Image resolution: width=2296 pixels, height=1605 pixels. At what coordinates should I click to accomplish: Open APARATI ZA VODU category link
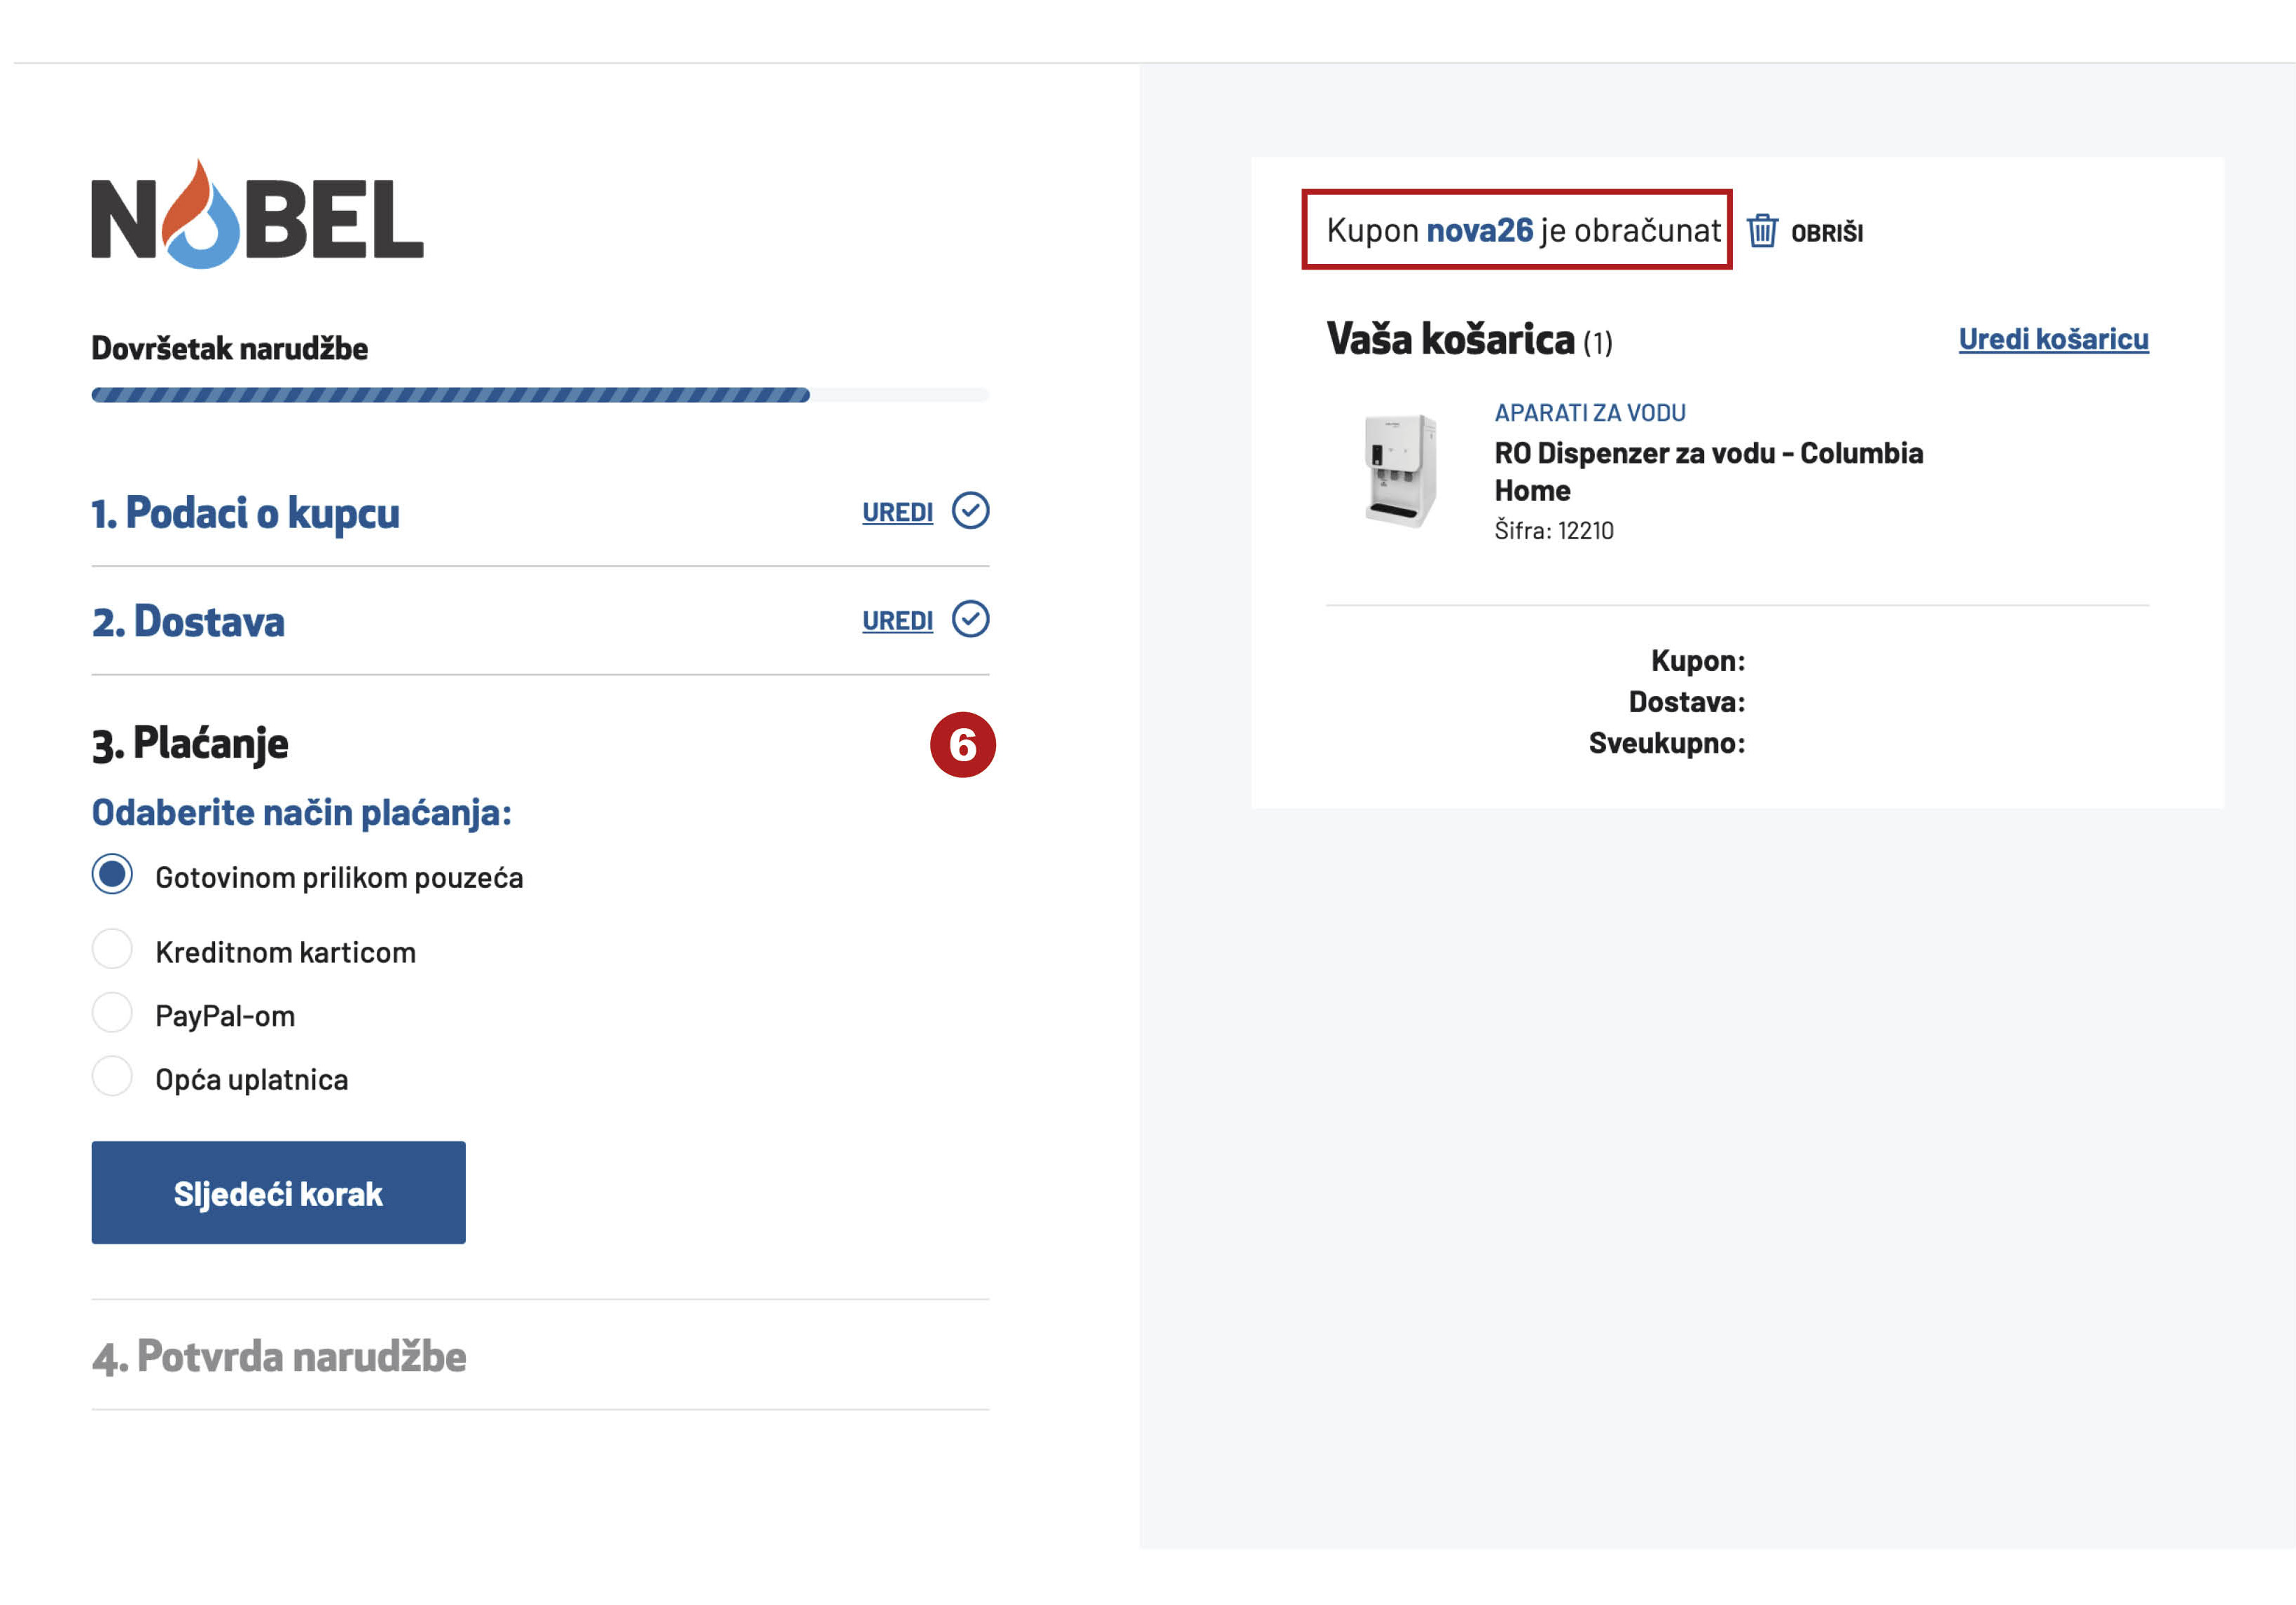click(1590, 413)
